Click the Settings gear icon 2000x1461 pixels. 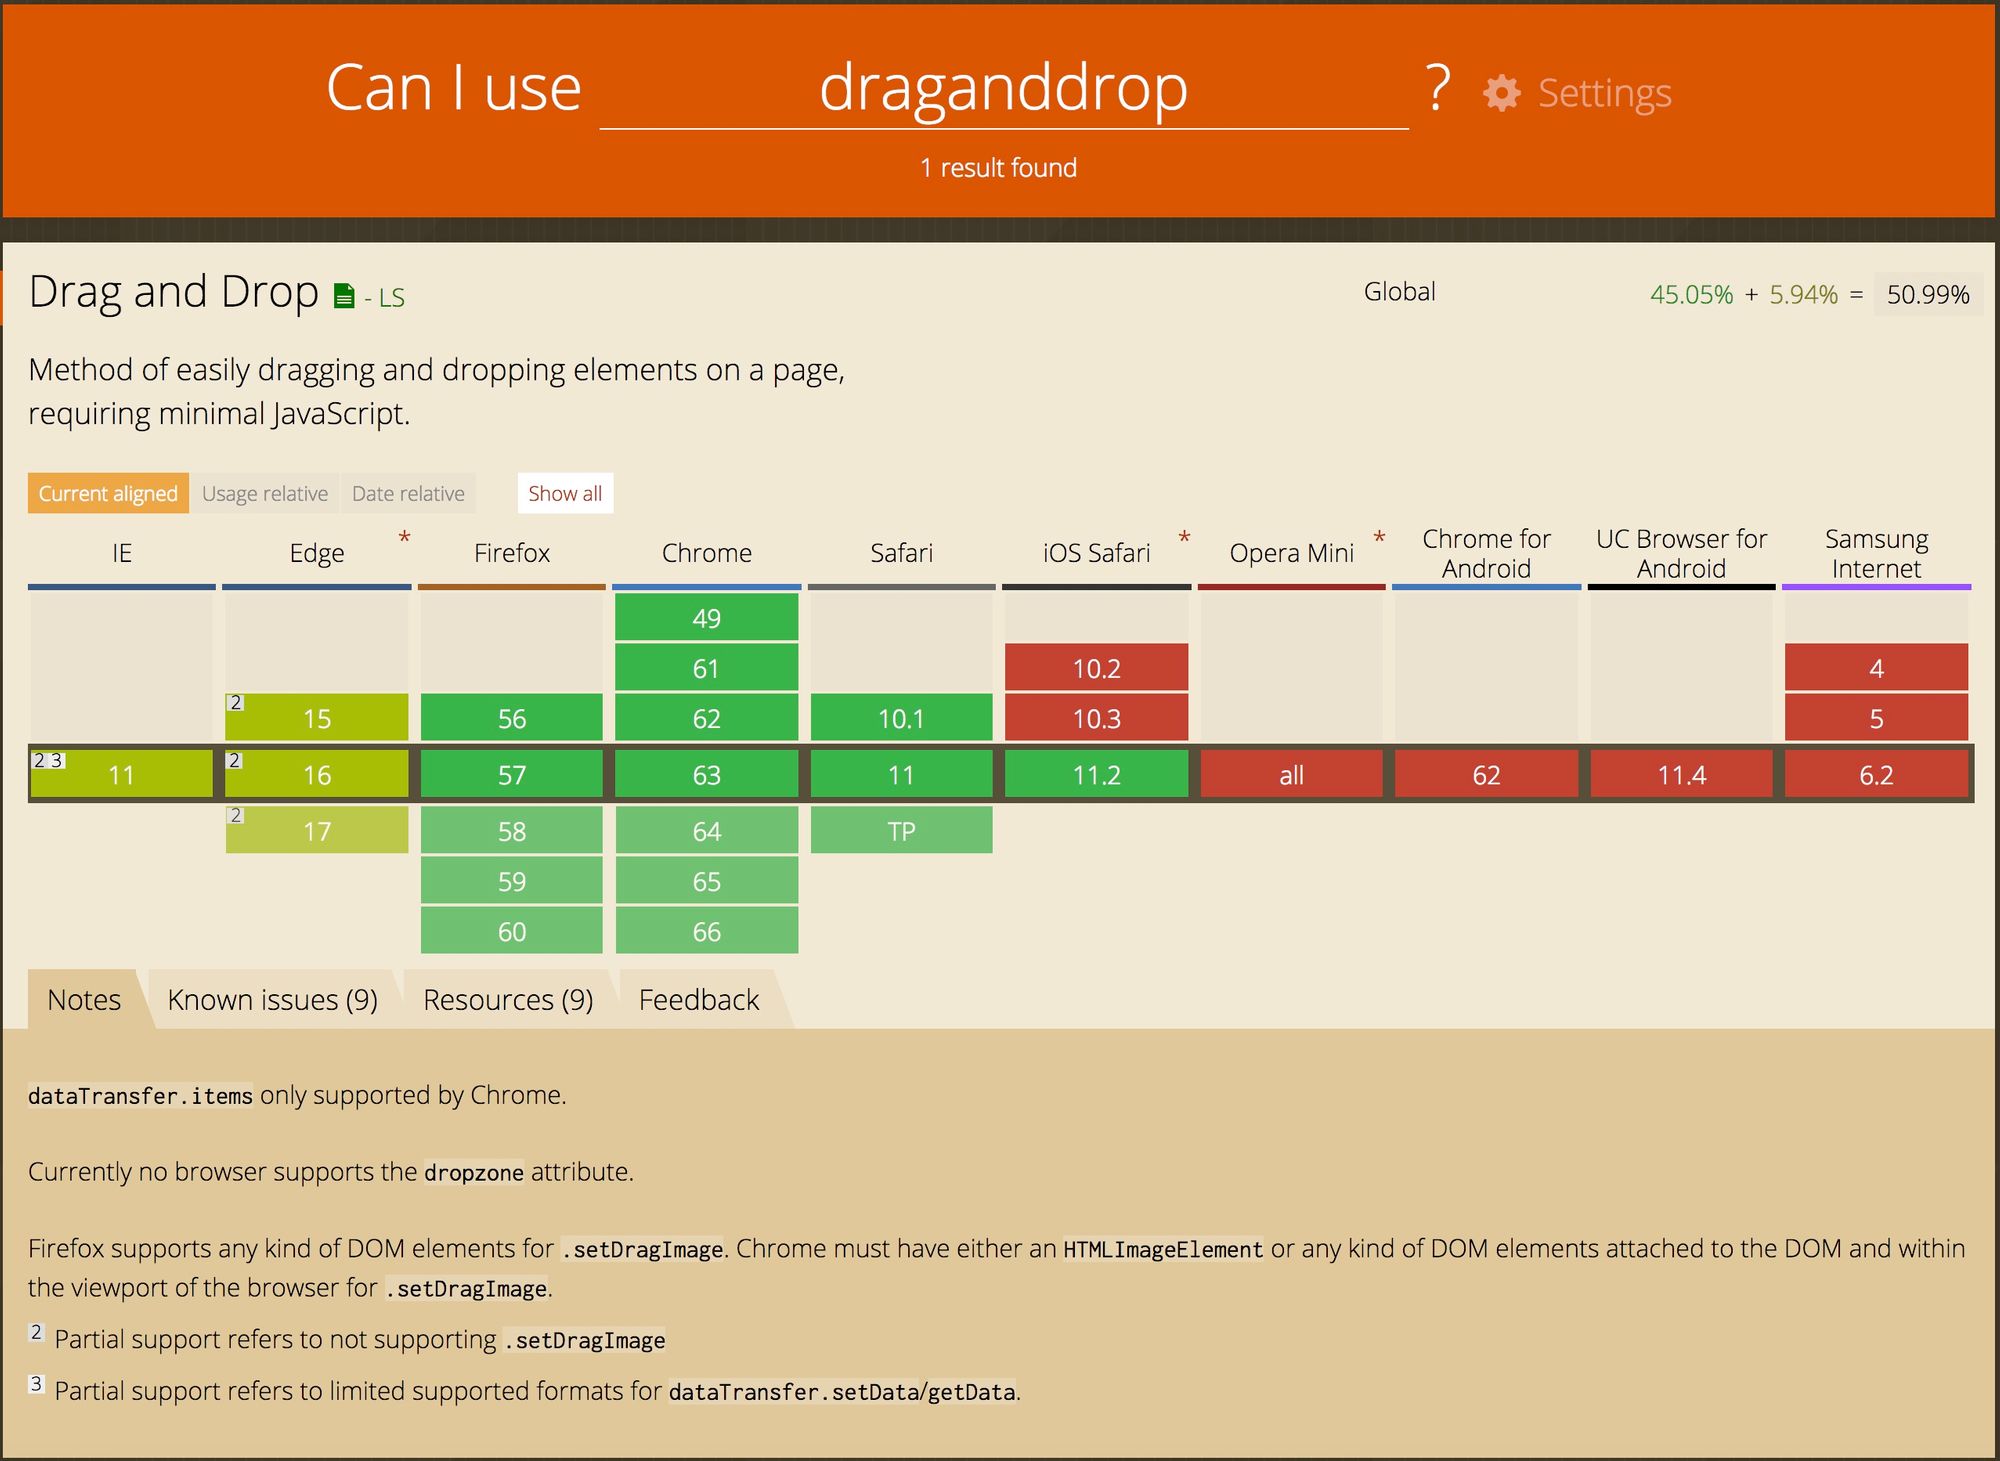(x=1501, y=93)
